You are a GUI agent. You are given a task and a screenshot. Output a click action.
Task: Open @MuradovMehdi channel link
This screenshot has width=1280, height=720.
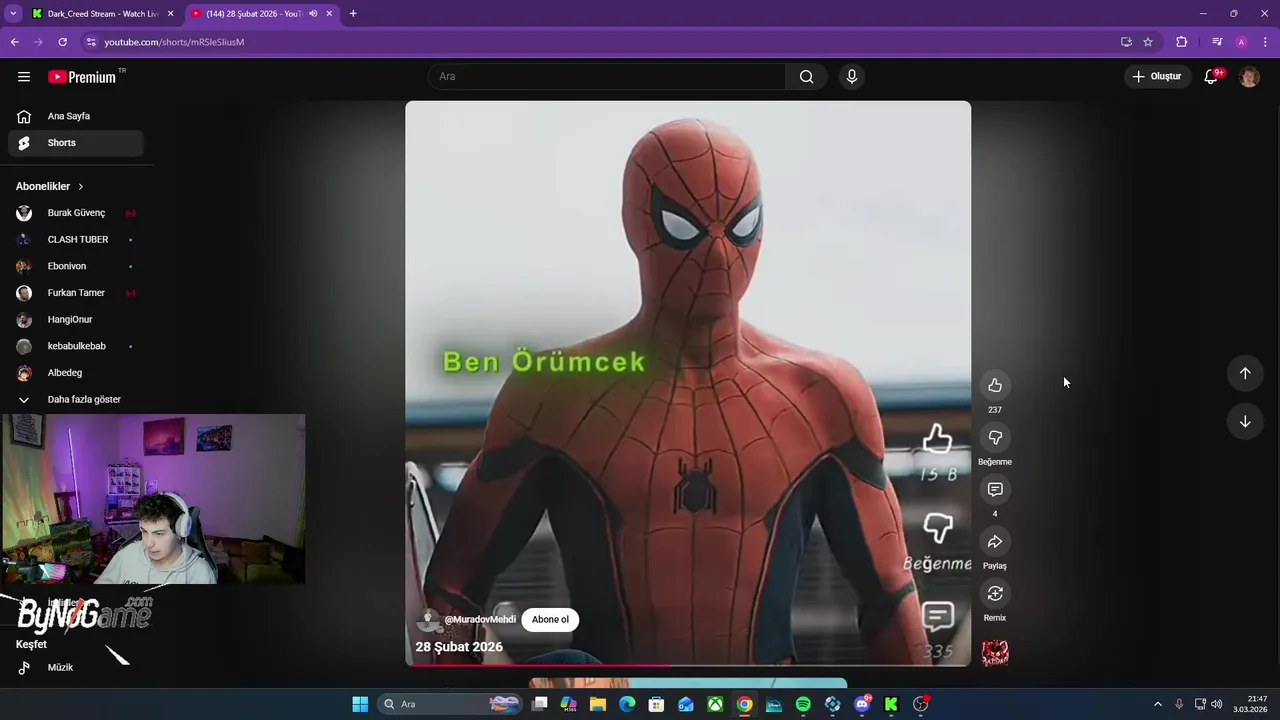(x=480, y=619)
